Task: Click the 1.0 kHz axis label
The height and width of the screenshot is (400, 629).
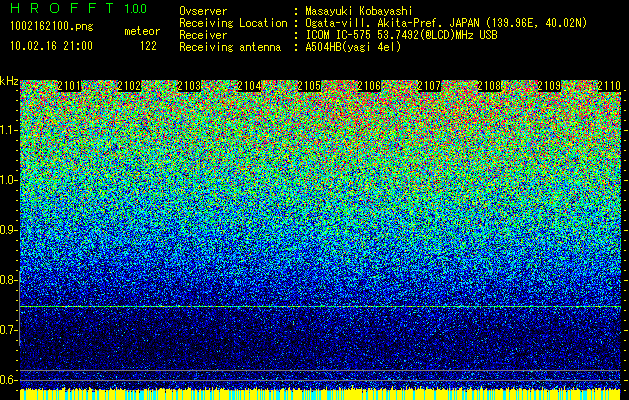Action: click(9, 181)
